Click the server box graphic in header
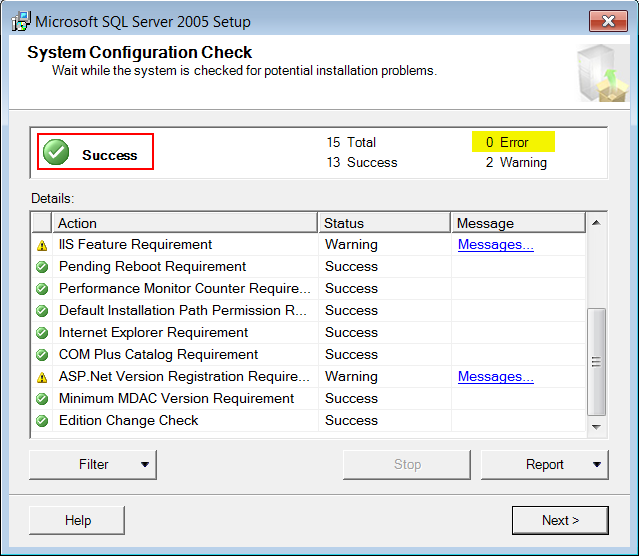 pyautogui.click(x=603, y=73)
